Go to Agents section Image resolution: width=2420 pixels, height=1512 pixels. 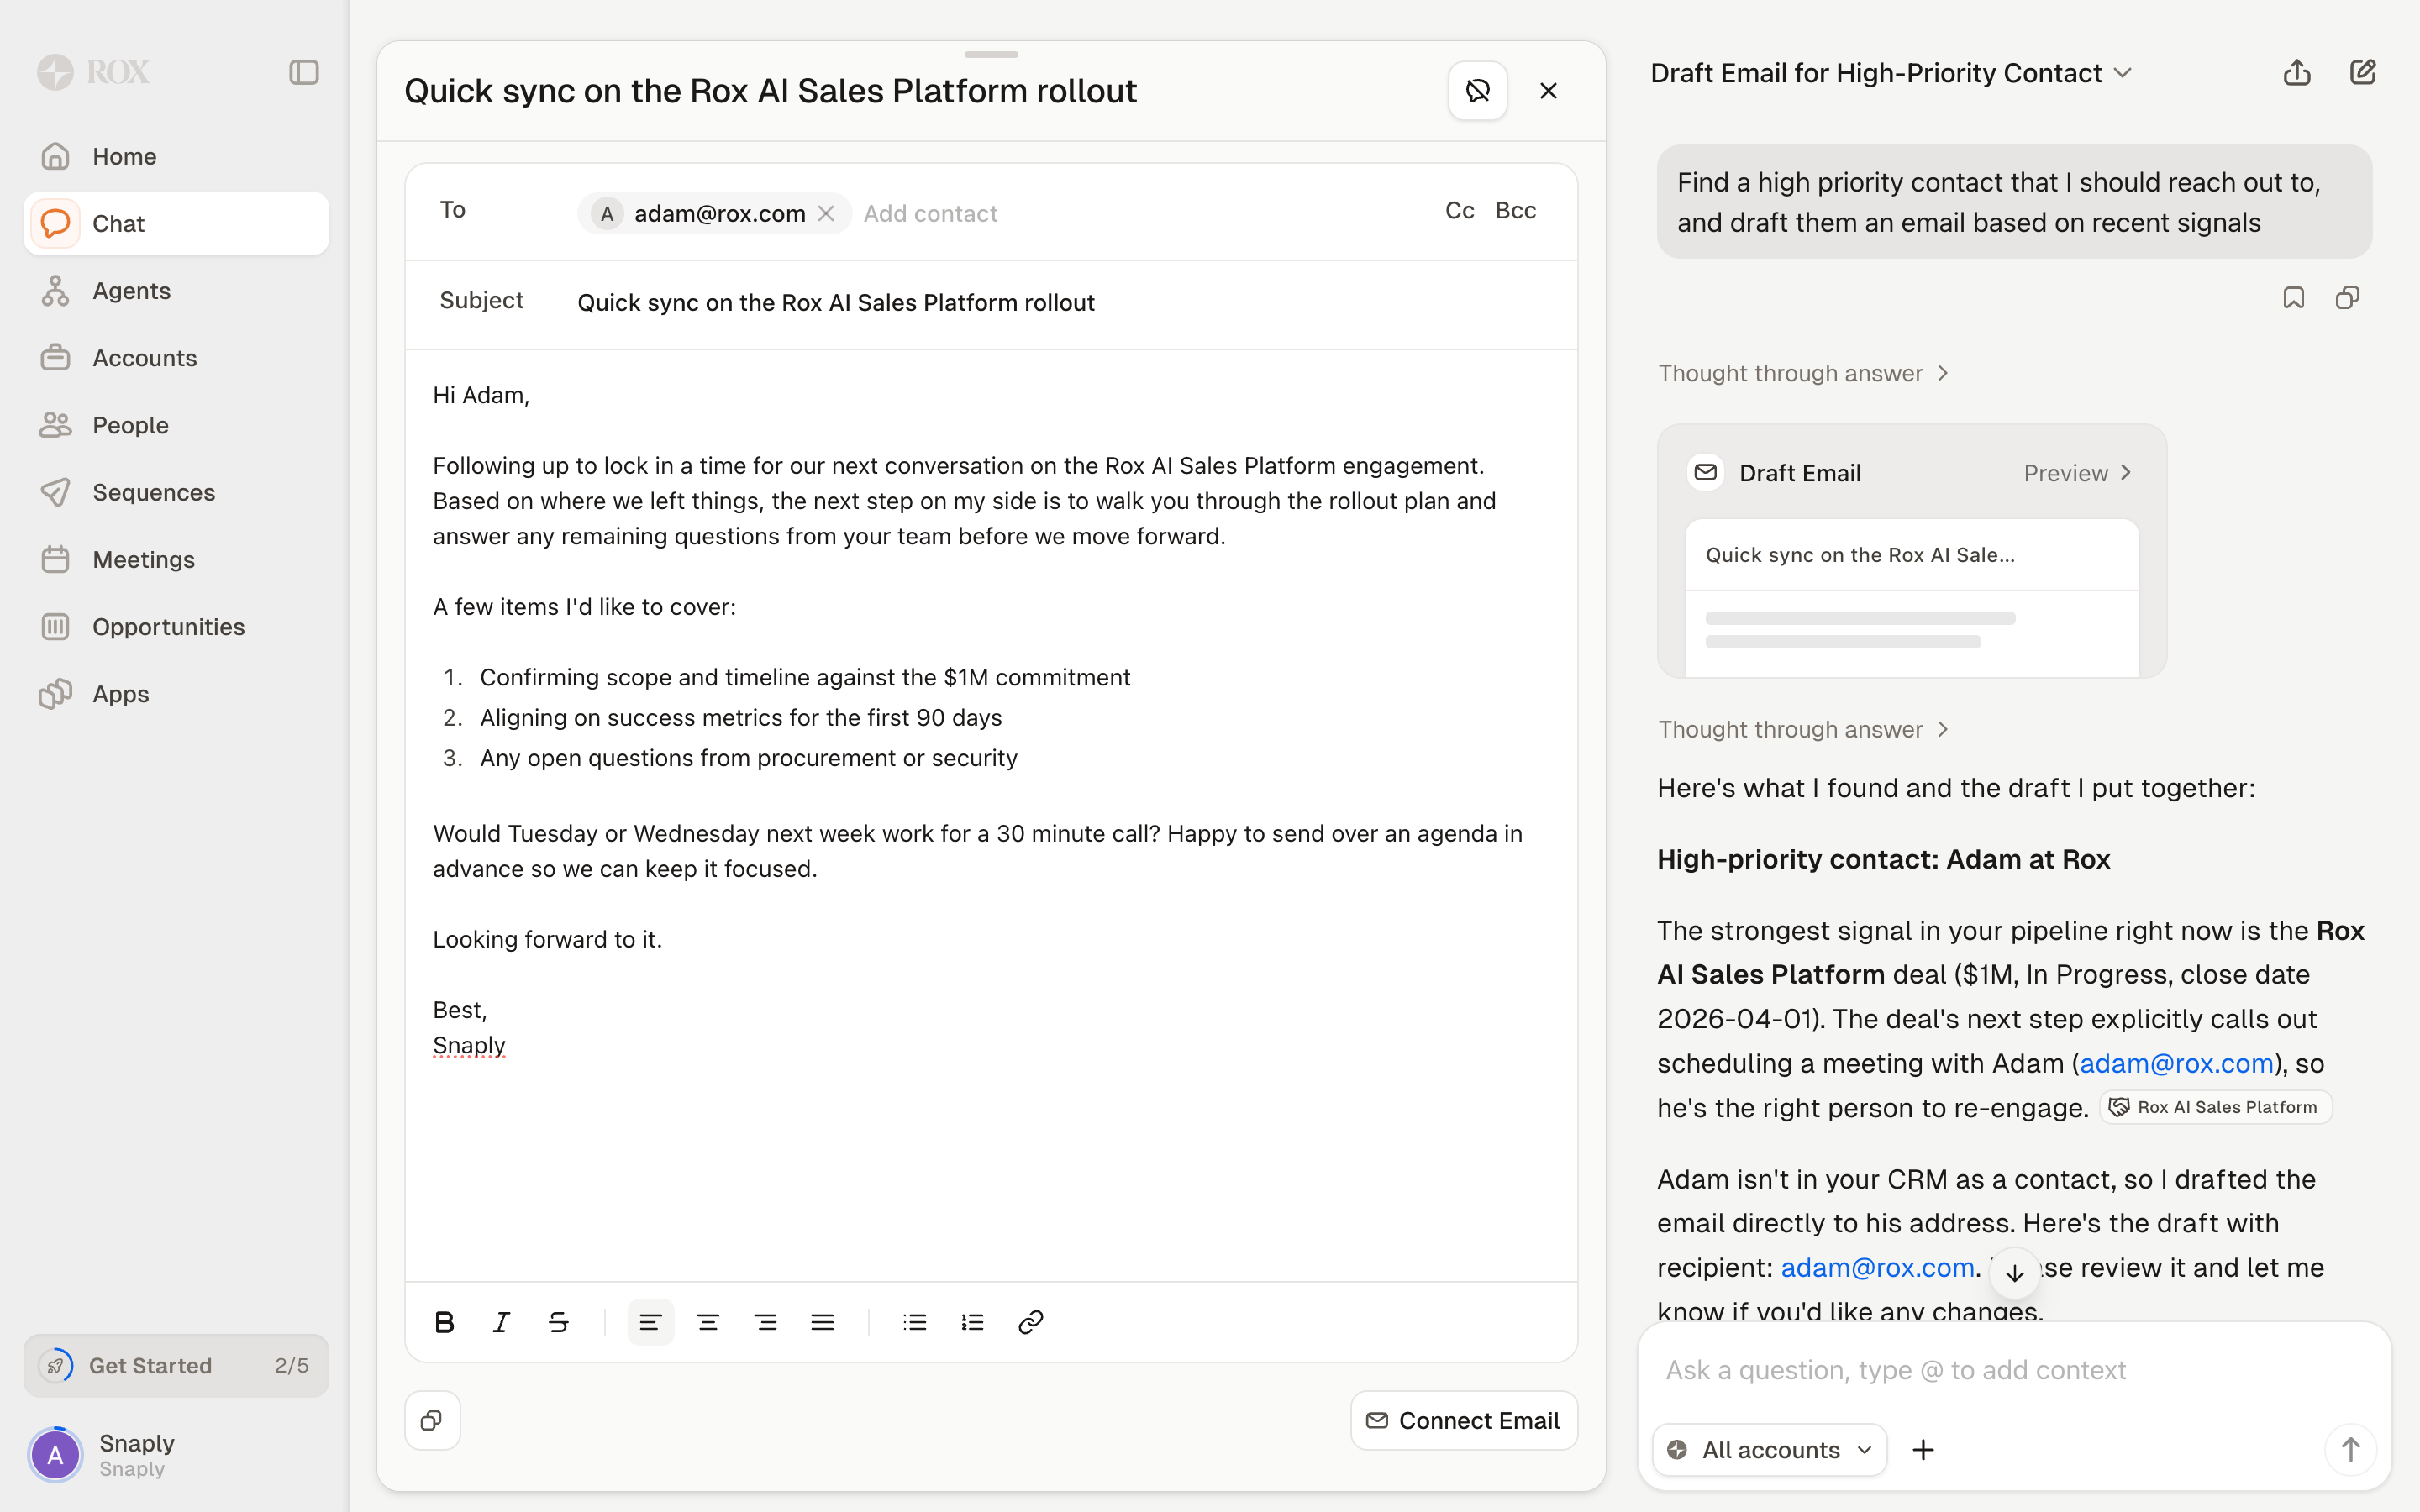tap(176, 290)
